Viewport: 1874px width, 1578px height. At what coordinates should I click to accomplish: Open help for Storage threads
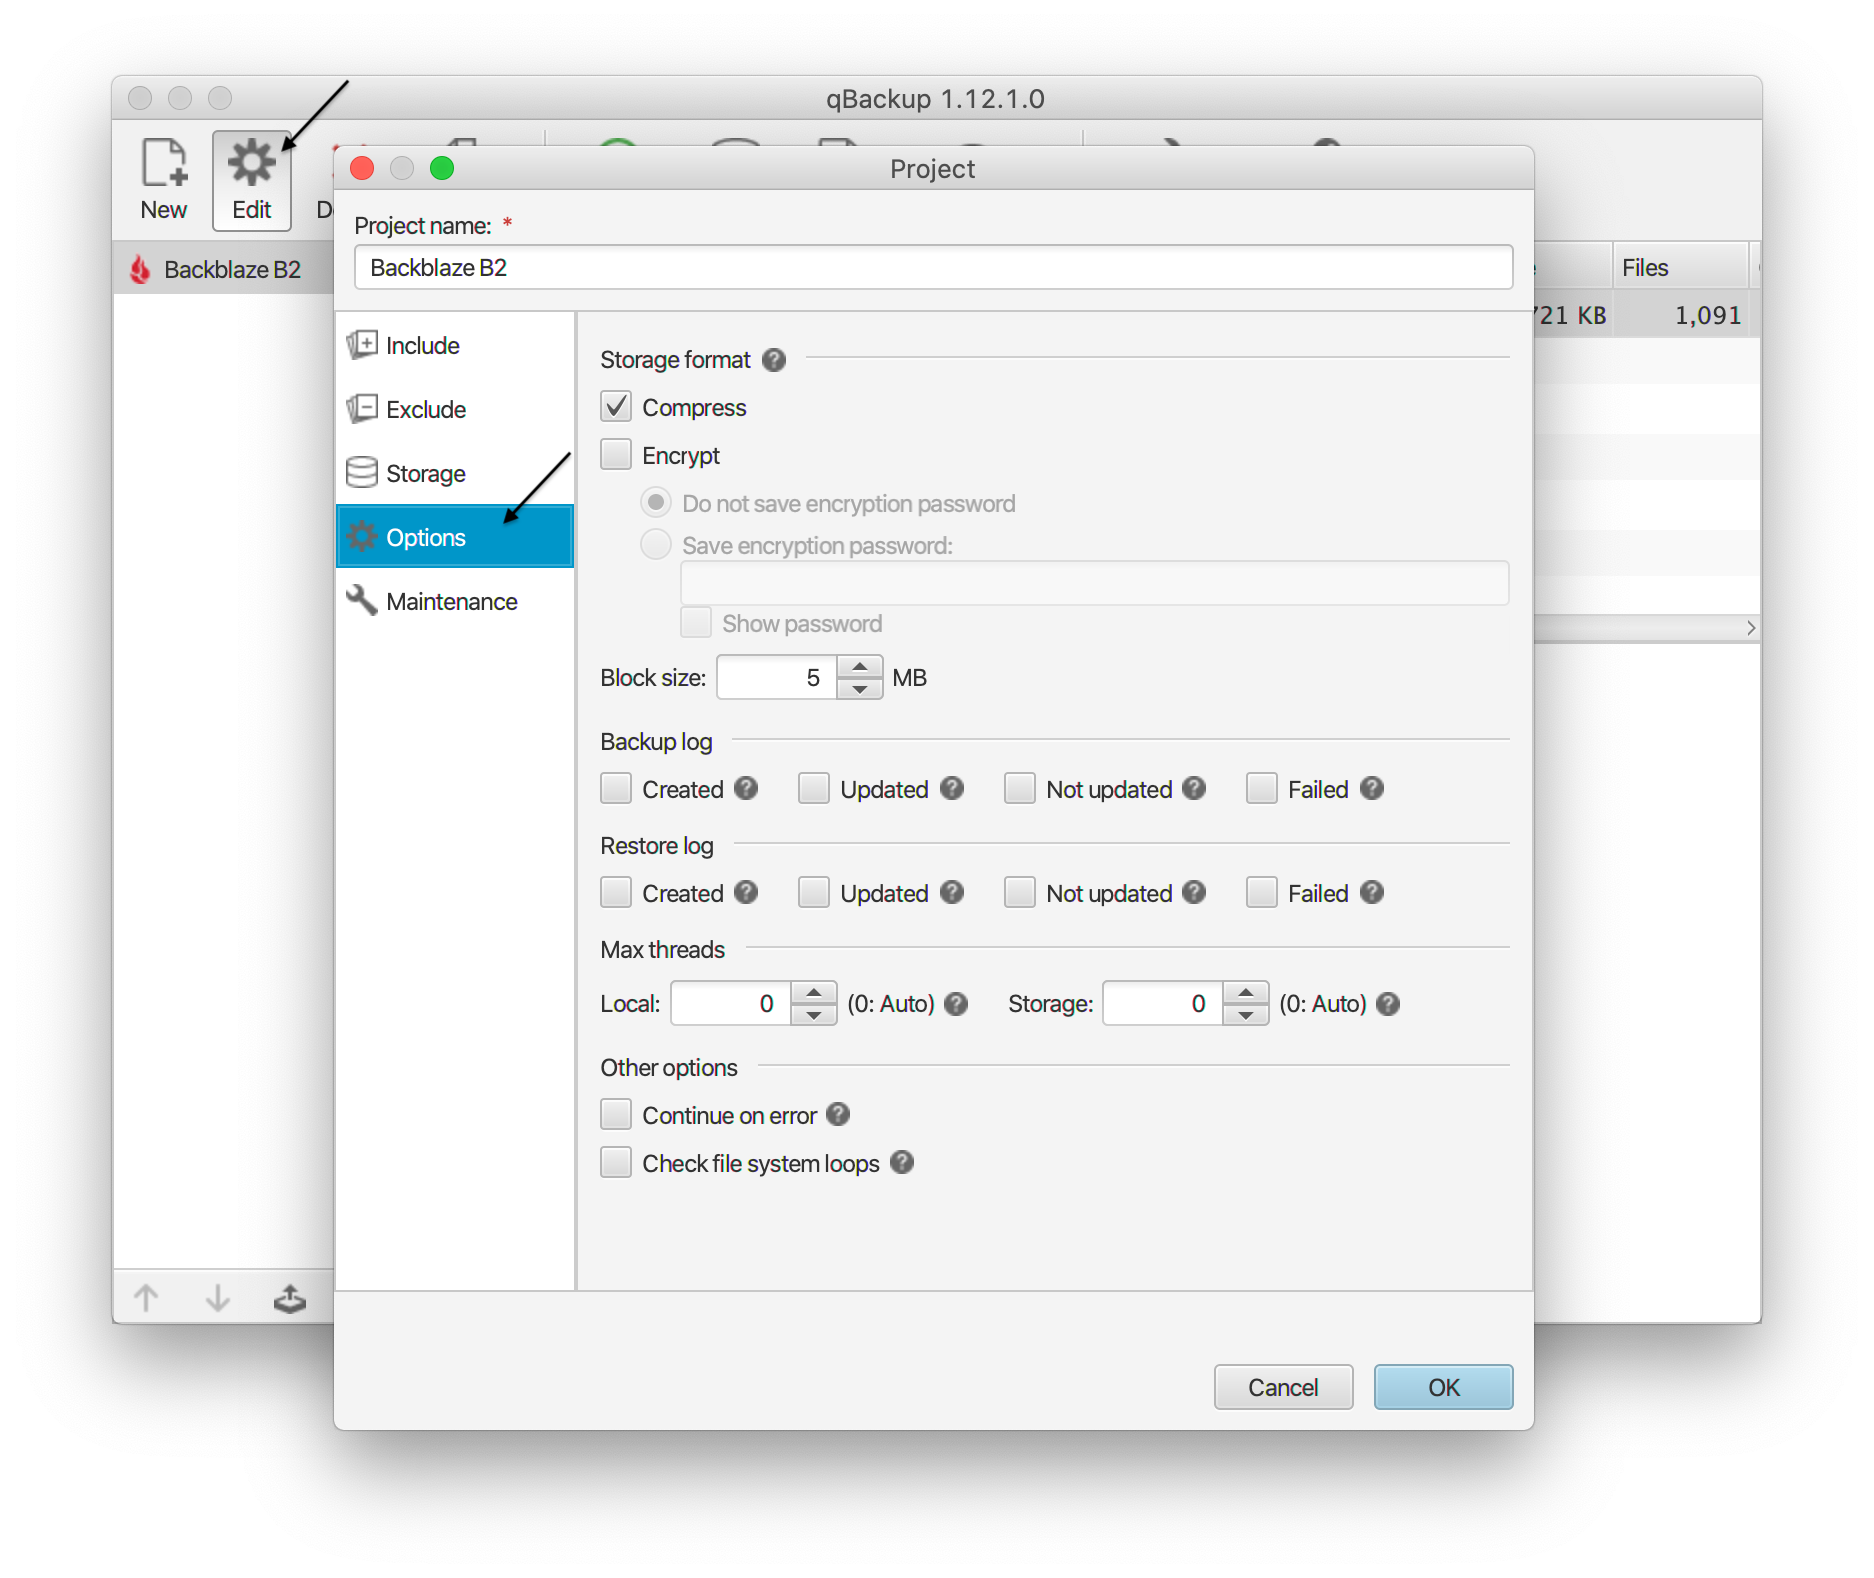tap(1388, 1004)
